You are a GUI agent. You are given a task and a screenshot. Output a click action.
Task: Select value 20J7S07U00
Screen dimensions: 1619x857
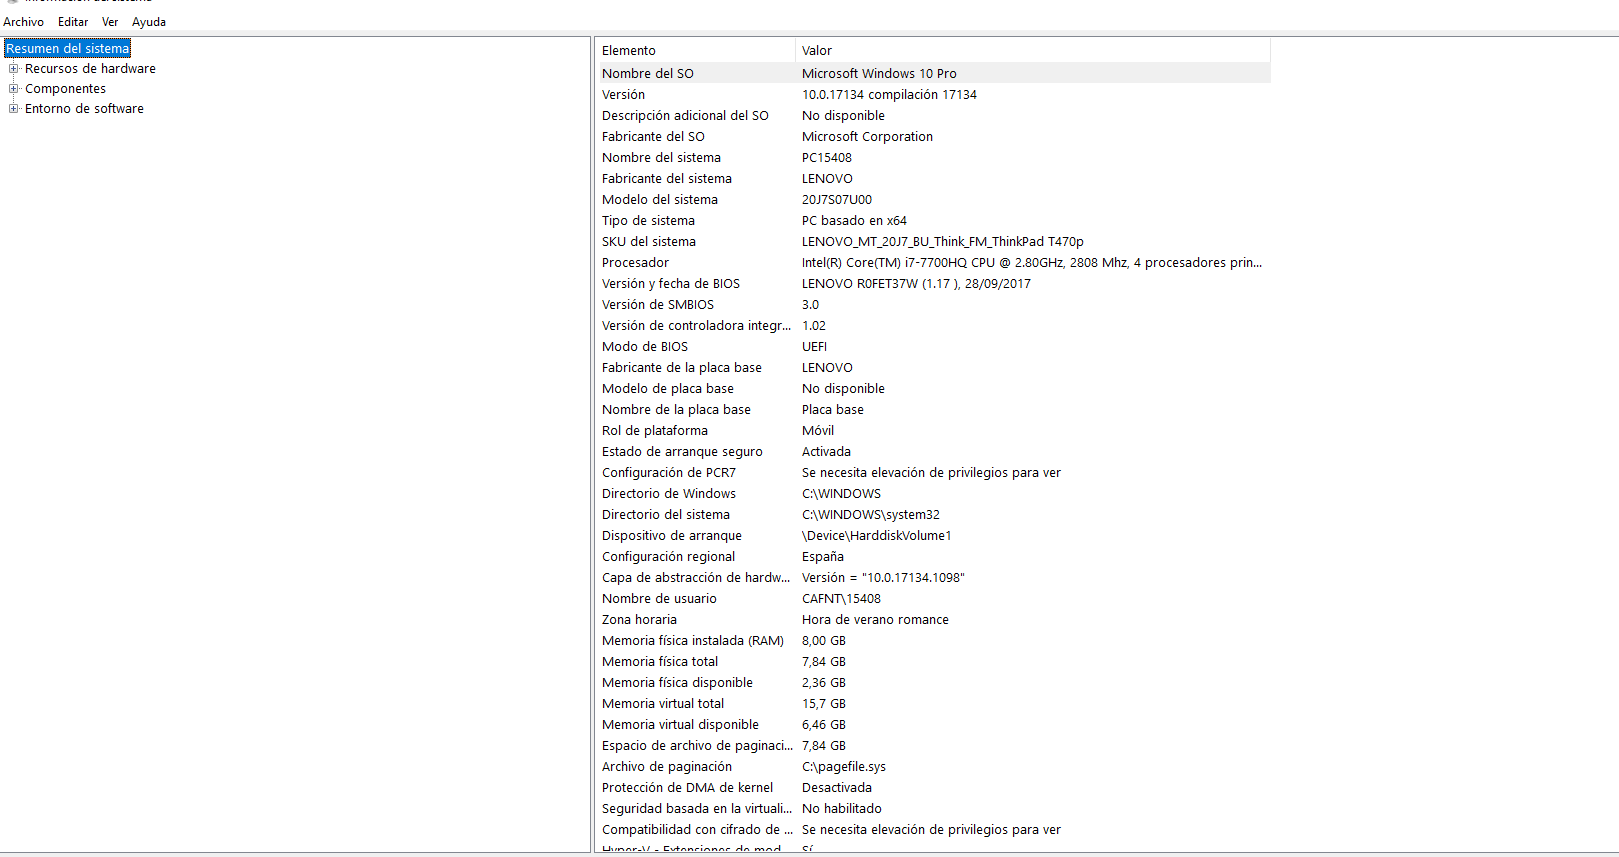(x=837, y=199)
